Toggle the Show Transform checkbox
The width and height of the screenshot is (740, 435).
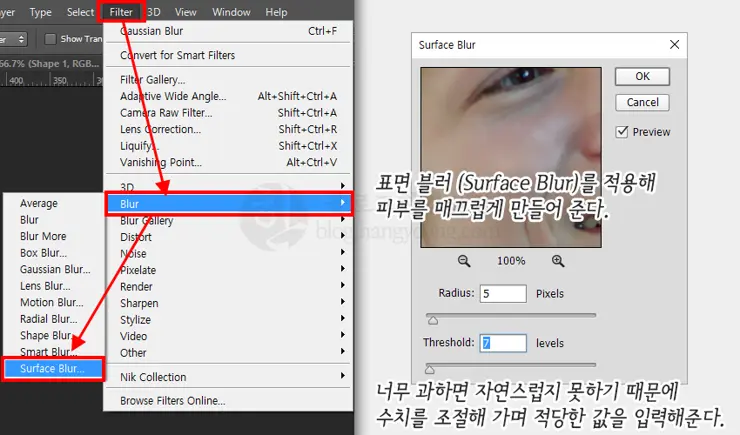[50, 39]
